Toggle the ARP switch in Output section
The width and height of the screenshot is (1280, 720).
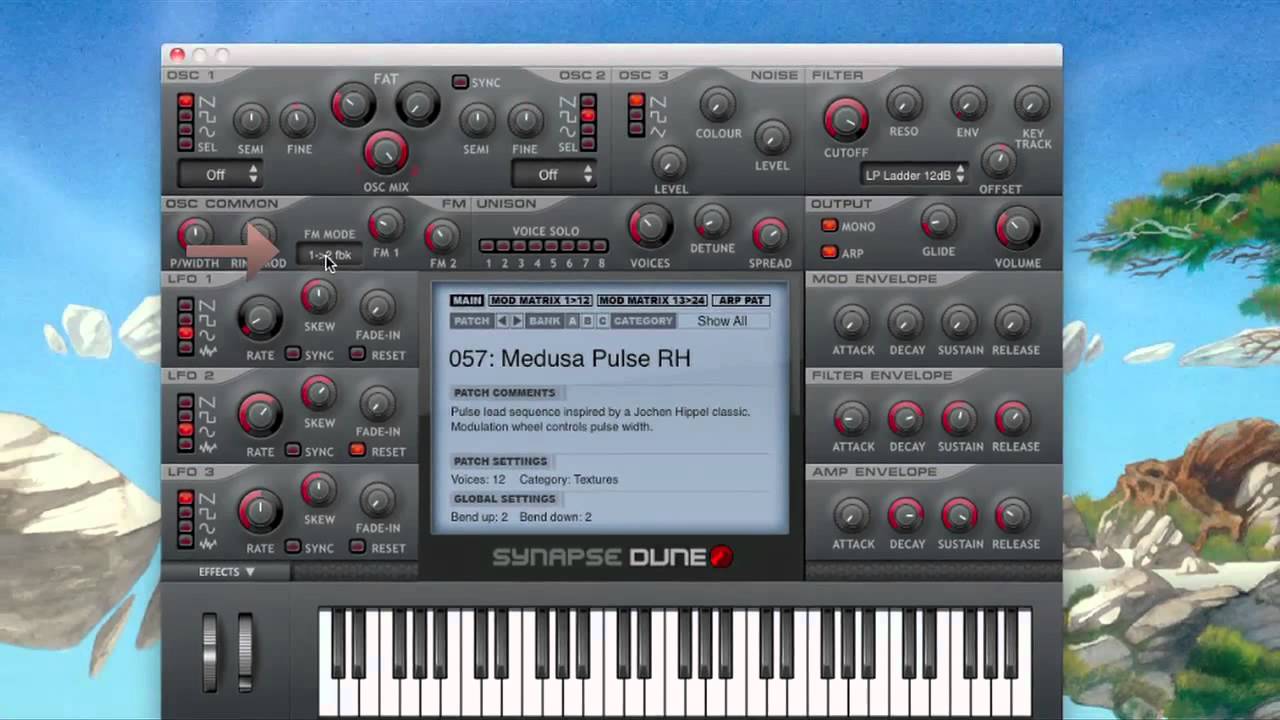coord(829,252)
